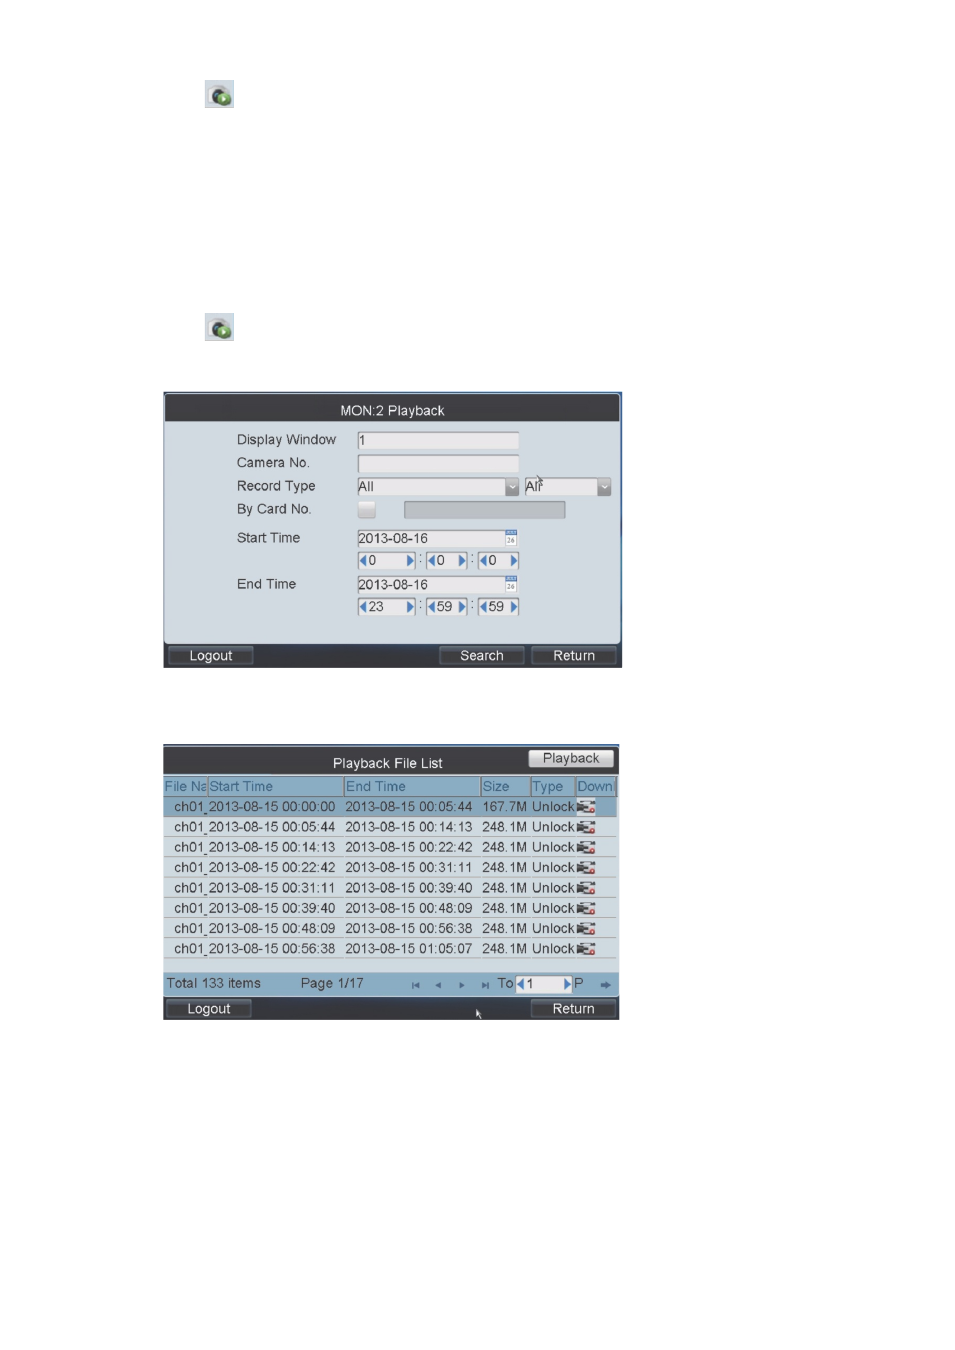Click the Download column header

tap(596, 787)
